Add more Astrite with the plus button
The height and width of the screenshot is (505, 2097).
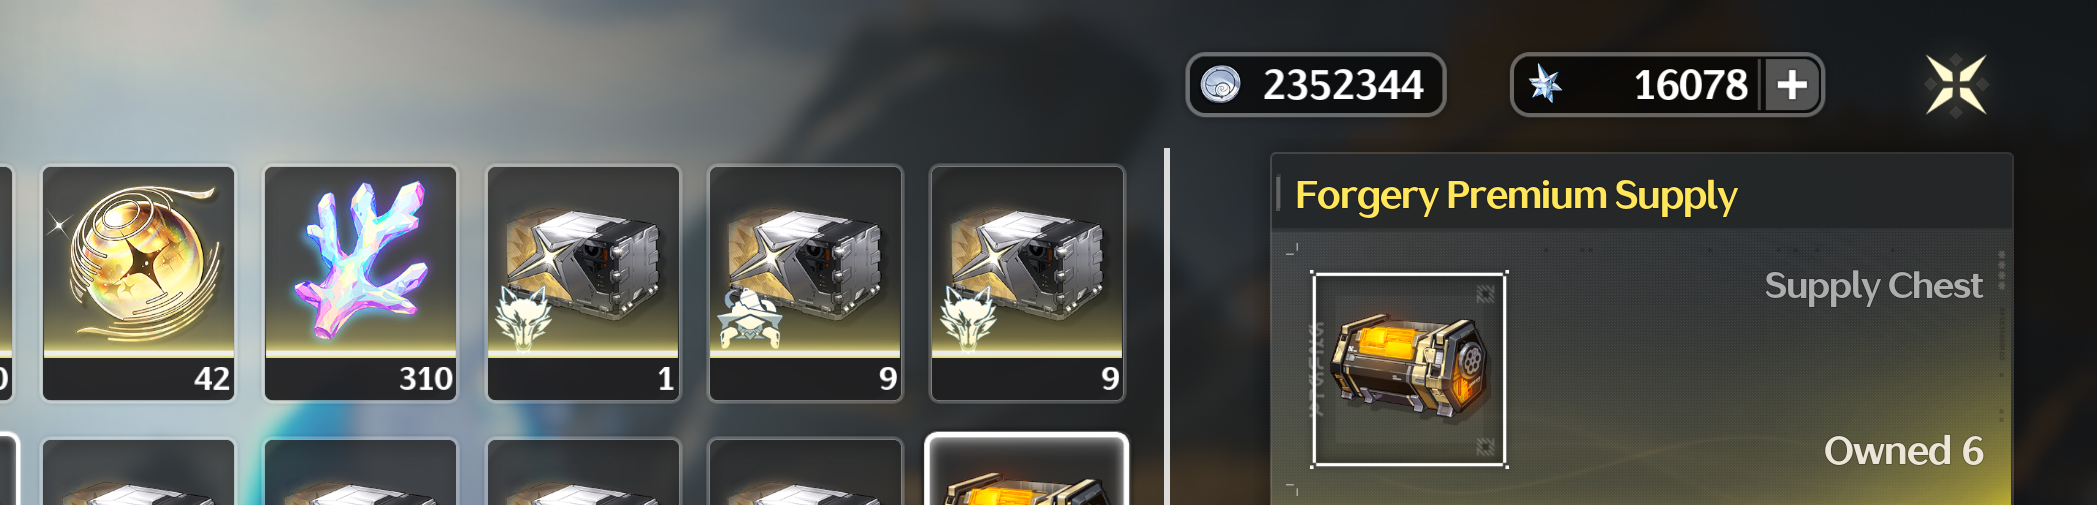1792,85
